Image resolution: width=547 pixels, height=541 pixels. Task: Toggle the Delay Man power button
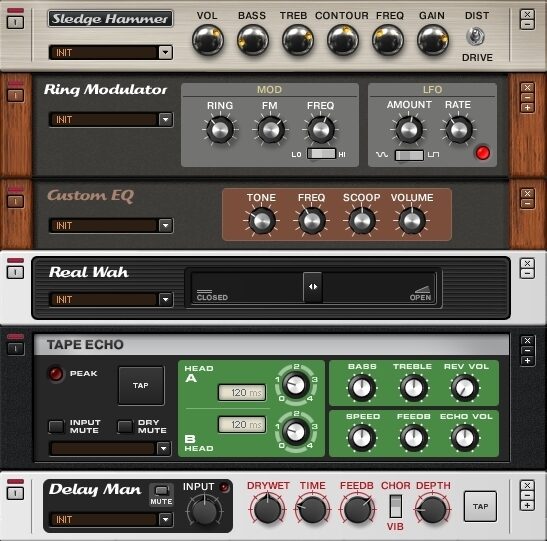pyautogui.click(x=15, y=494)
